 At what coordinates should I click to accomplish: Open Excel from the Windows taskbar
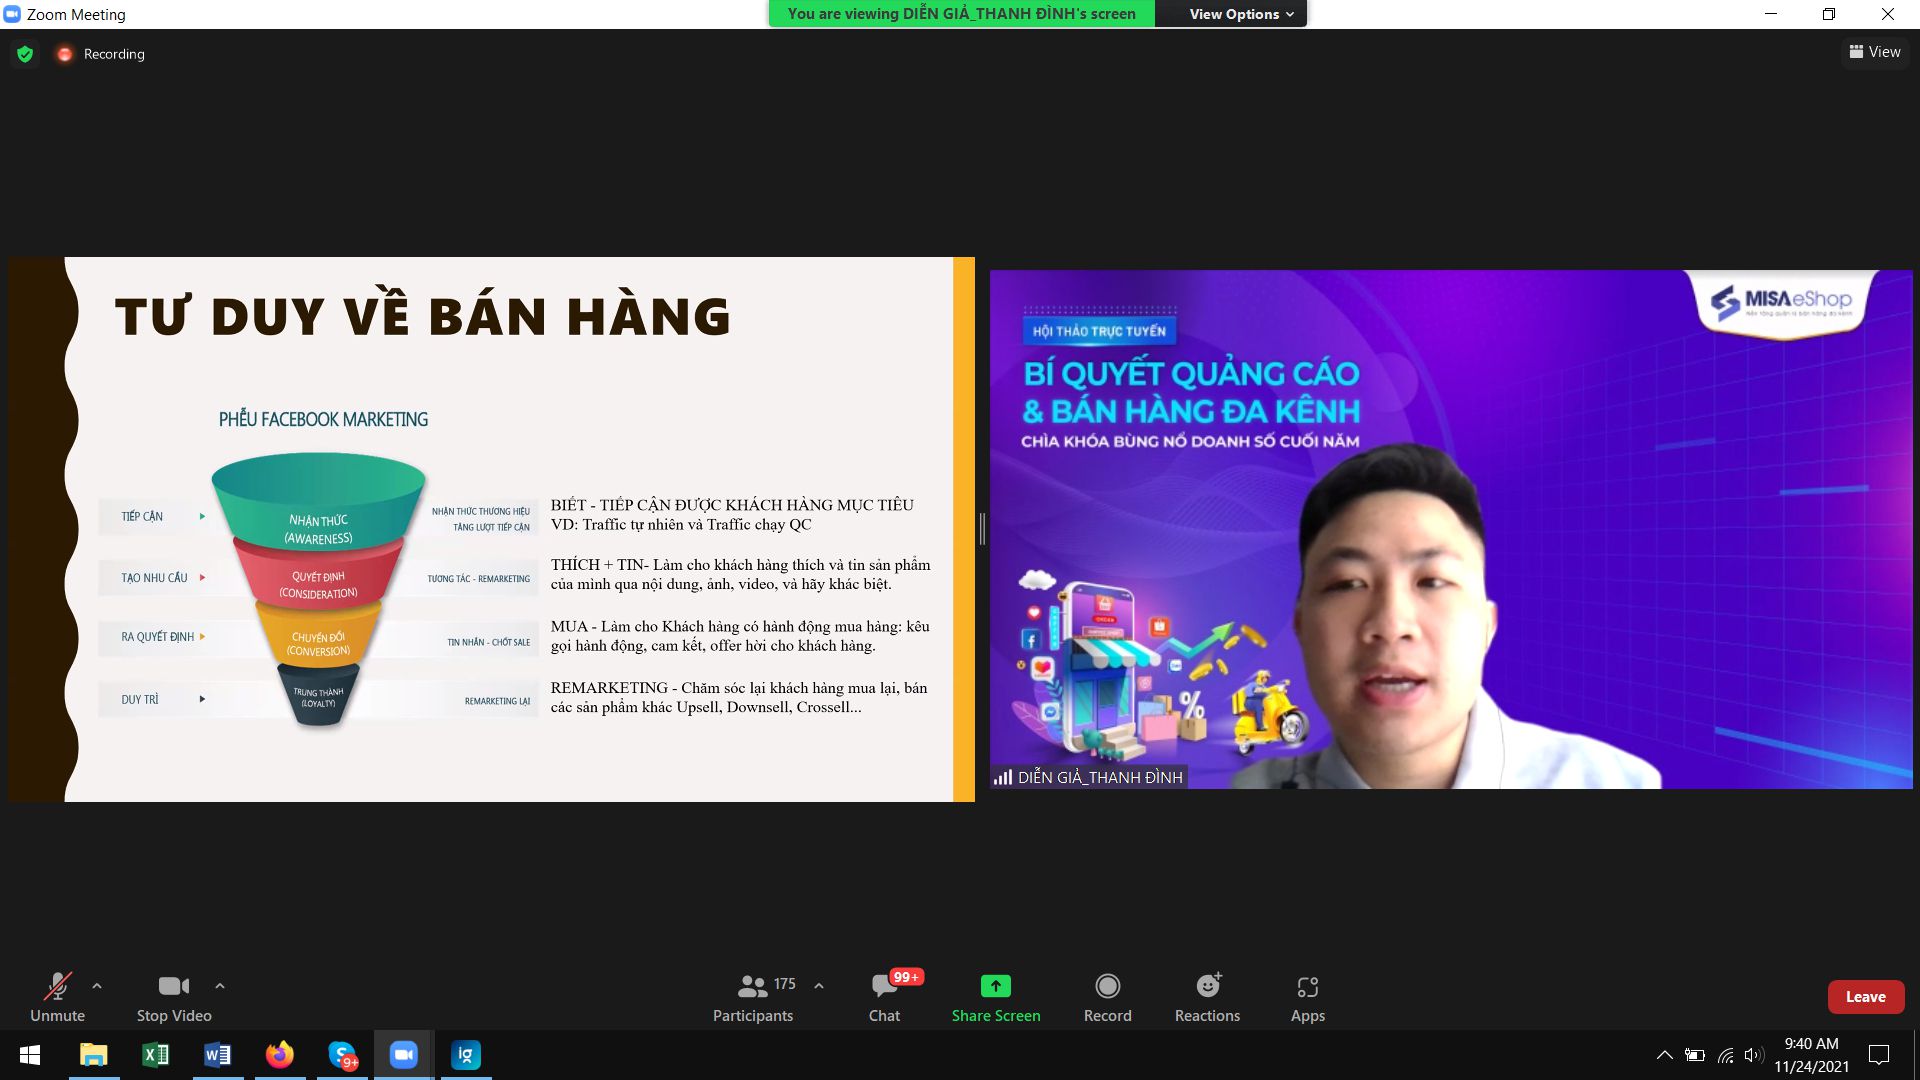point(156,1055)
